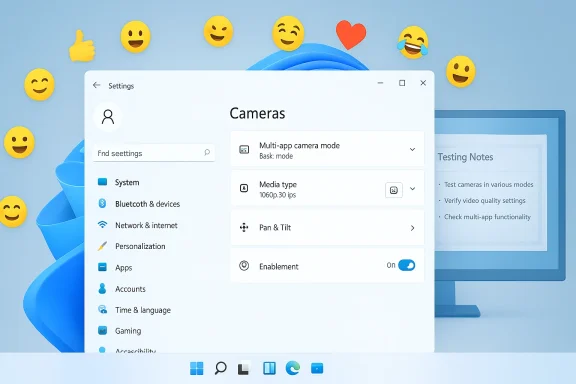Open taskbar Search
576x384 pixels.
point(220,368)
